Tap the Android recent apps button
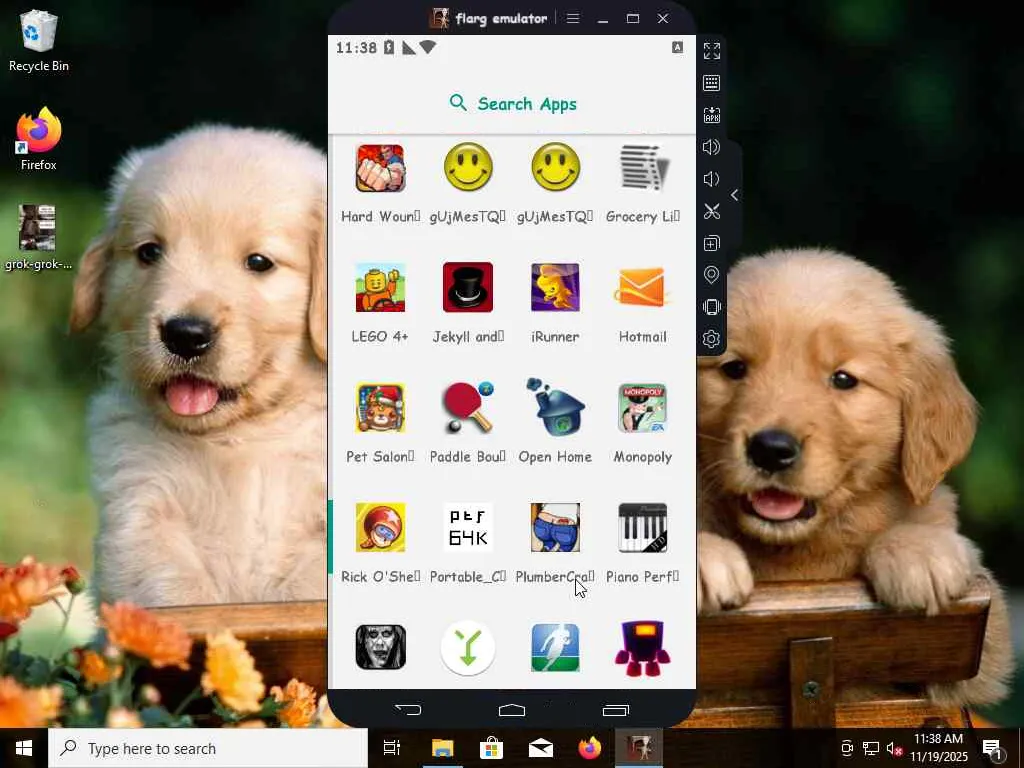The height and width of the screenshot is (768, 1024). point(616,709)
